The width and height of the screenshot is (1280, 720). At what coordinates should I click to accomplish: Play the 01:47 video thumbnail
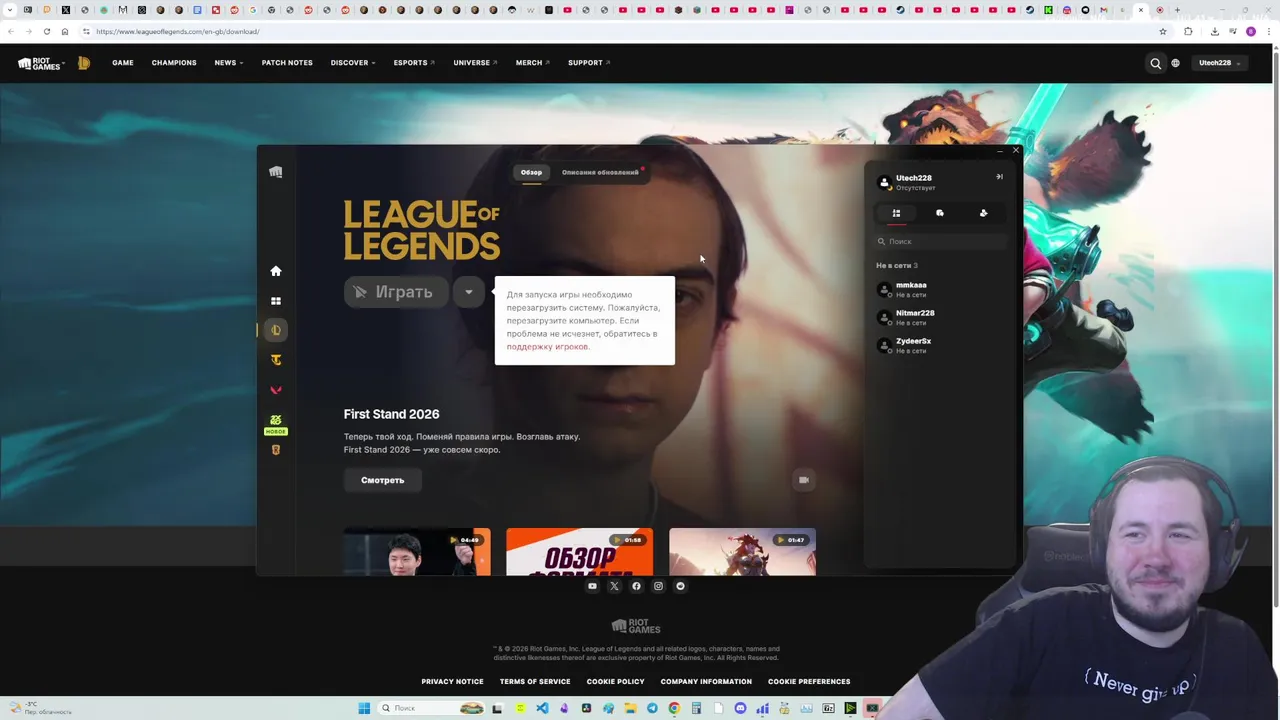point(742,552)
